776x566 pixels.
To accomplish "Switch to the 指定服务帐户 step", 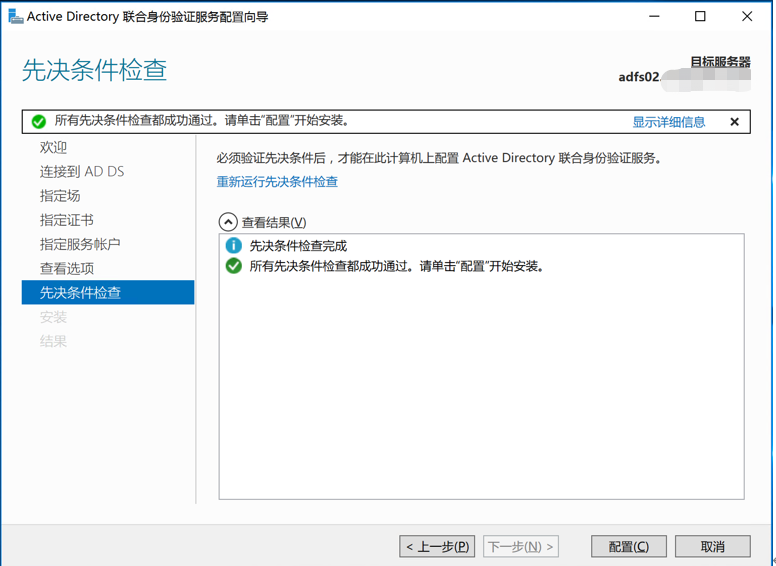I will tap(80, 244).
